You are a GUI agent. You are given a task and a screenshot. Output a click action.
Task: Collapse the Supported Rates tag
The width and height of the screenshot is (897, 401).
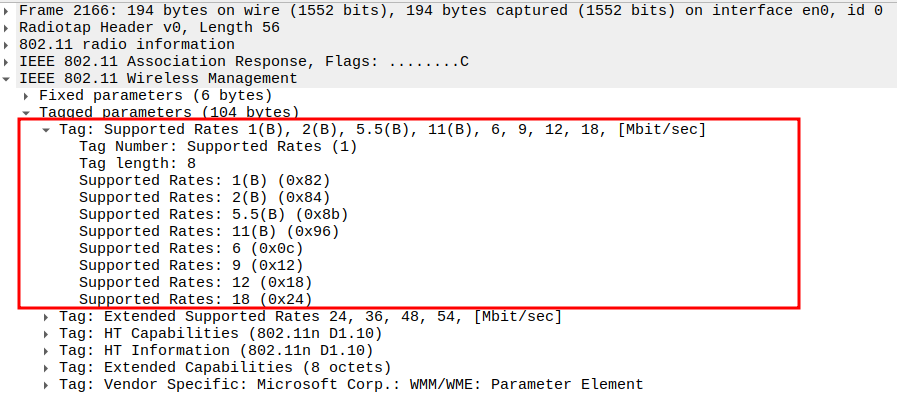point(46,130)
